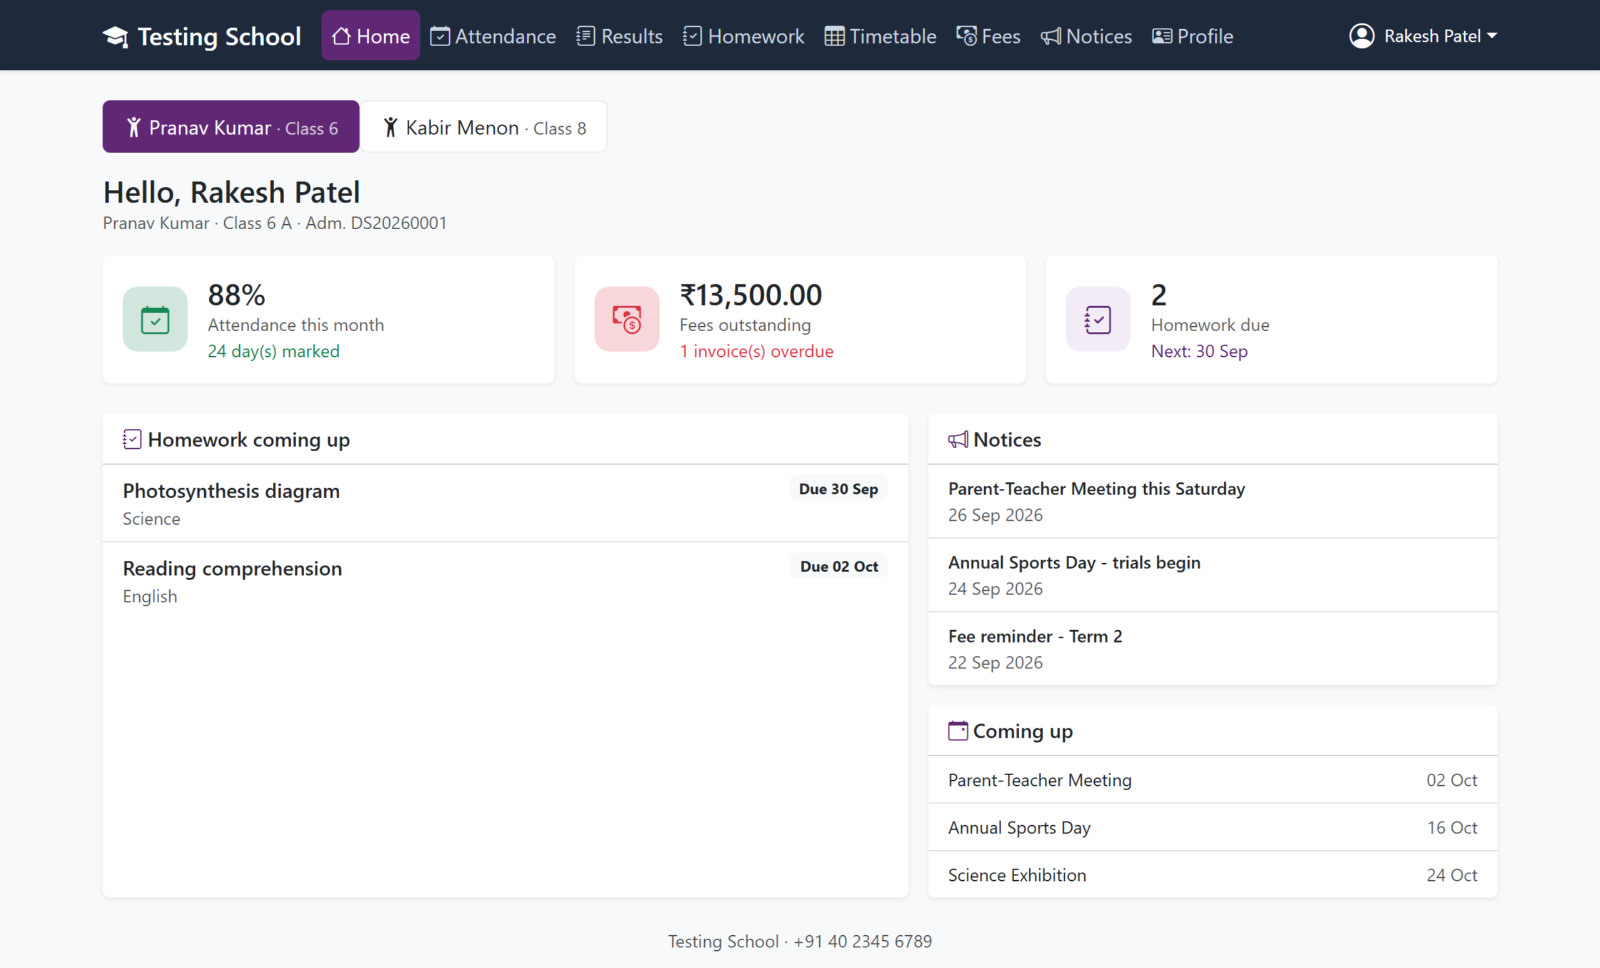1600x968 pixels.
Task: Open the Timetable menu item
Action: point(881,36)
